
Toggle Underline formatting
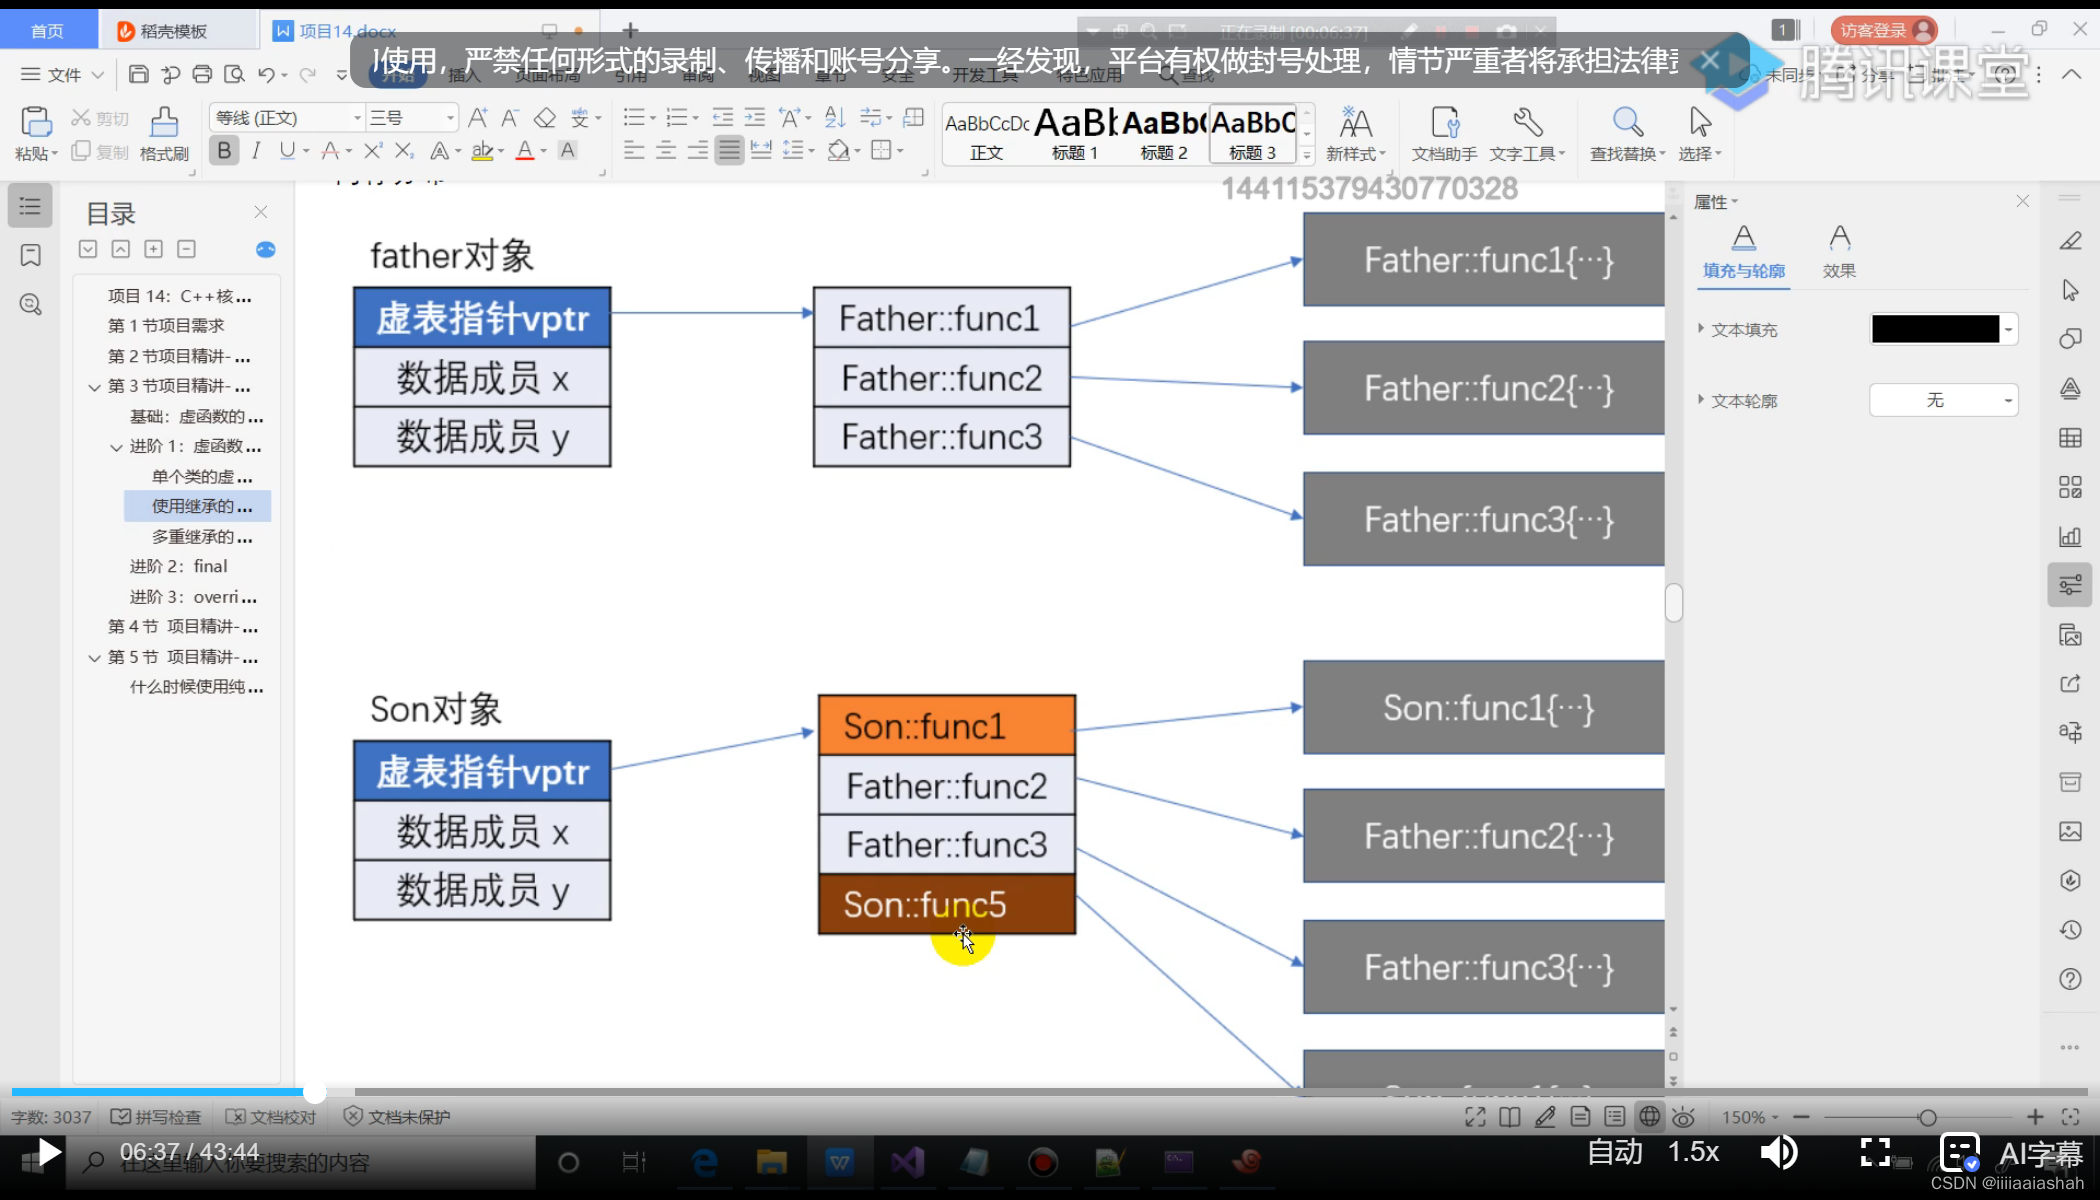[288, 151]
